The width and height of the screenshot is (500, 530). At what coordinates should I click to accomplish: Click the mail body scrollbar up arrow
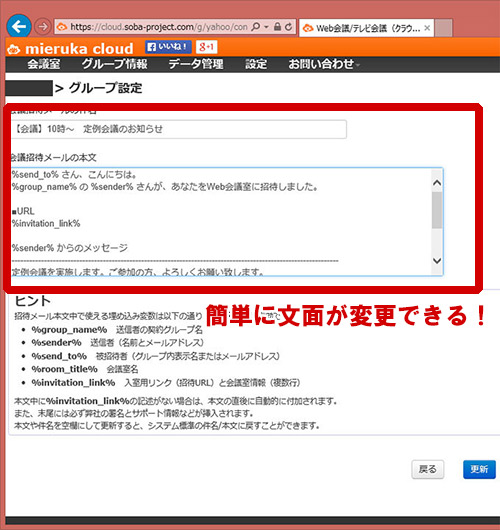pos(437,183)
